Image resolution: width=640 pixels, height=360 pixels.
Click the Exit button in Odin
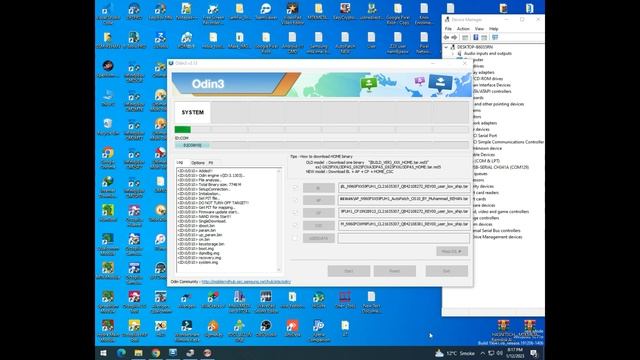[x=447, y=271]
